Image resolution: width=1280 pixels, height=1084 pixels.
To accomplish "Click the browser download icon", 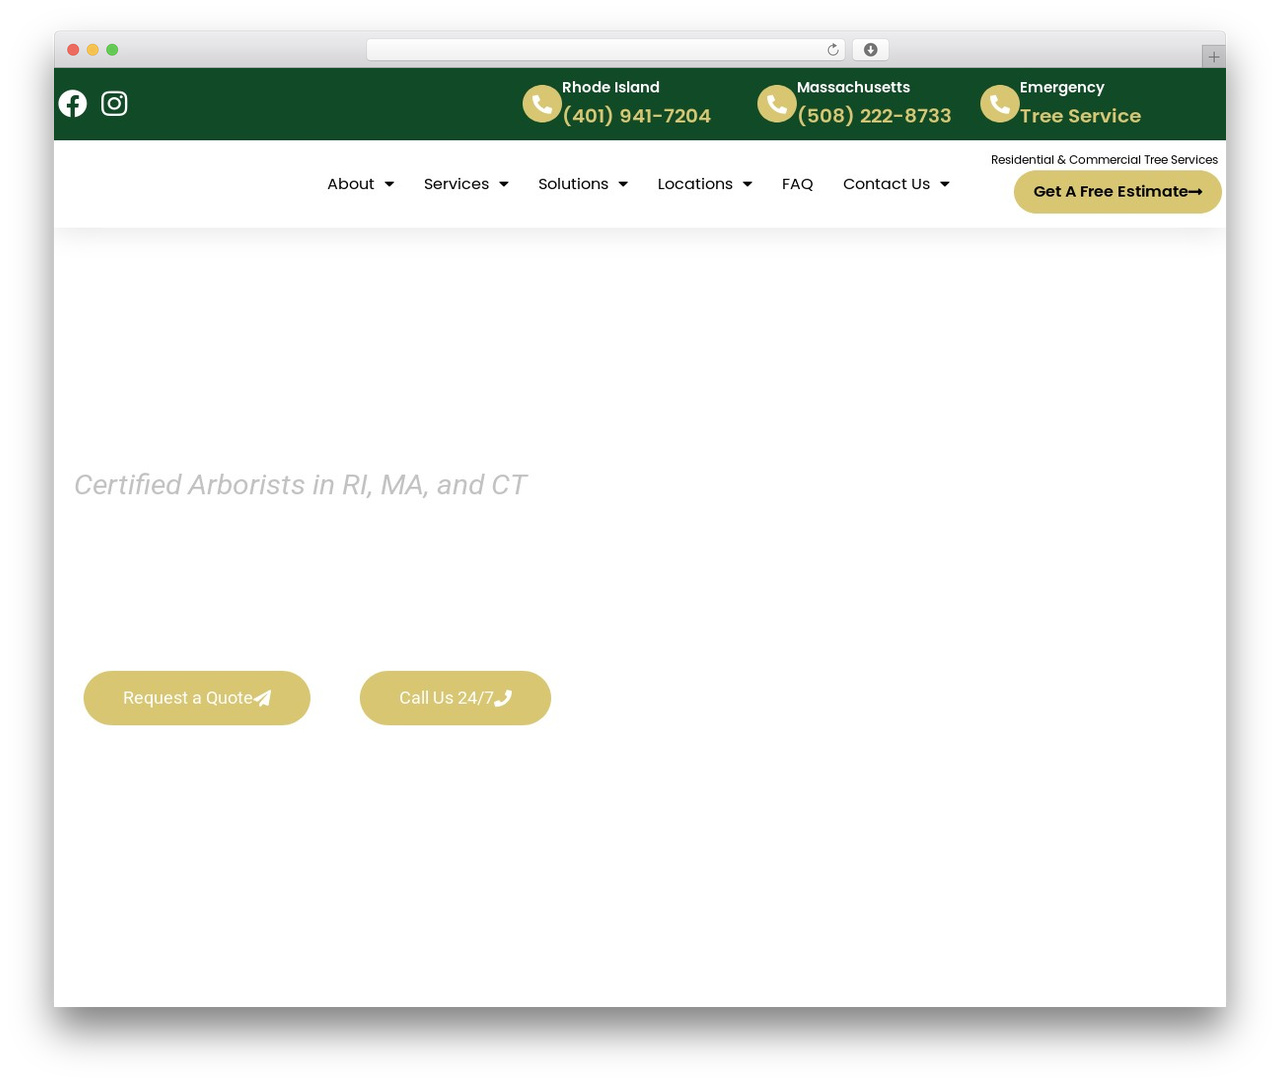I will [x=871, y=50].
